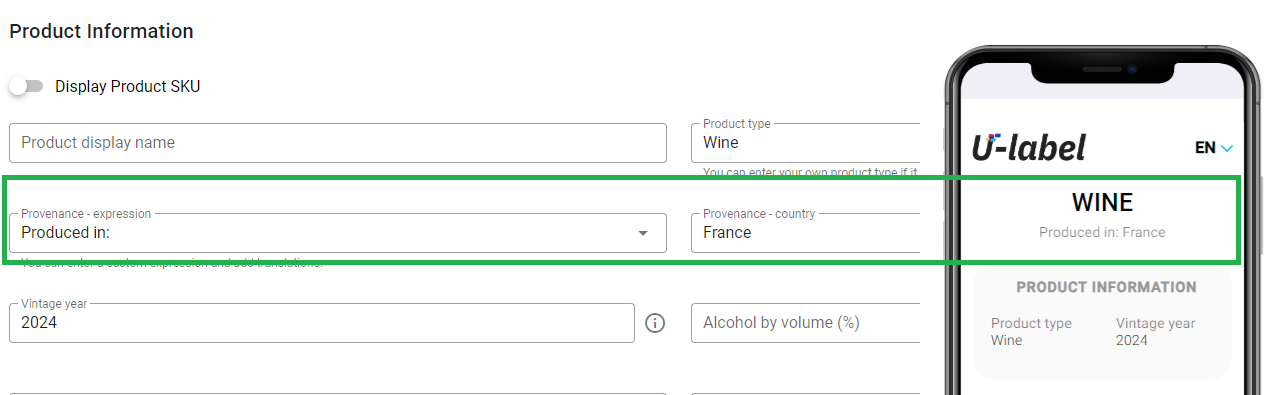Click the Display Product SKU label text
This screenshot has height=395, width=1268.
[x=128, y=87]
